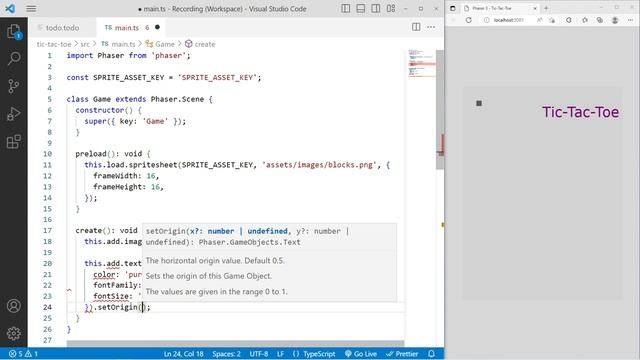Open the VS Code hamburger menu

(x=31, y=9)
